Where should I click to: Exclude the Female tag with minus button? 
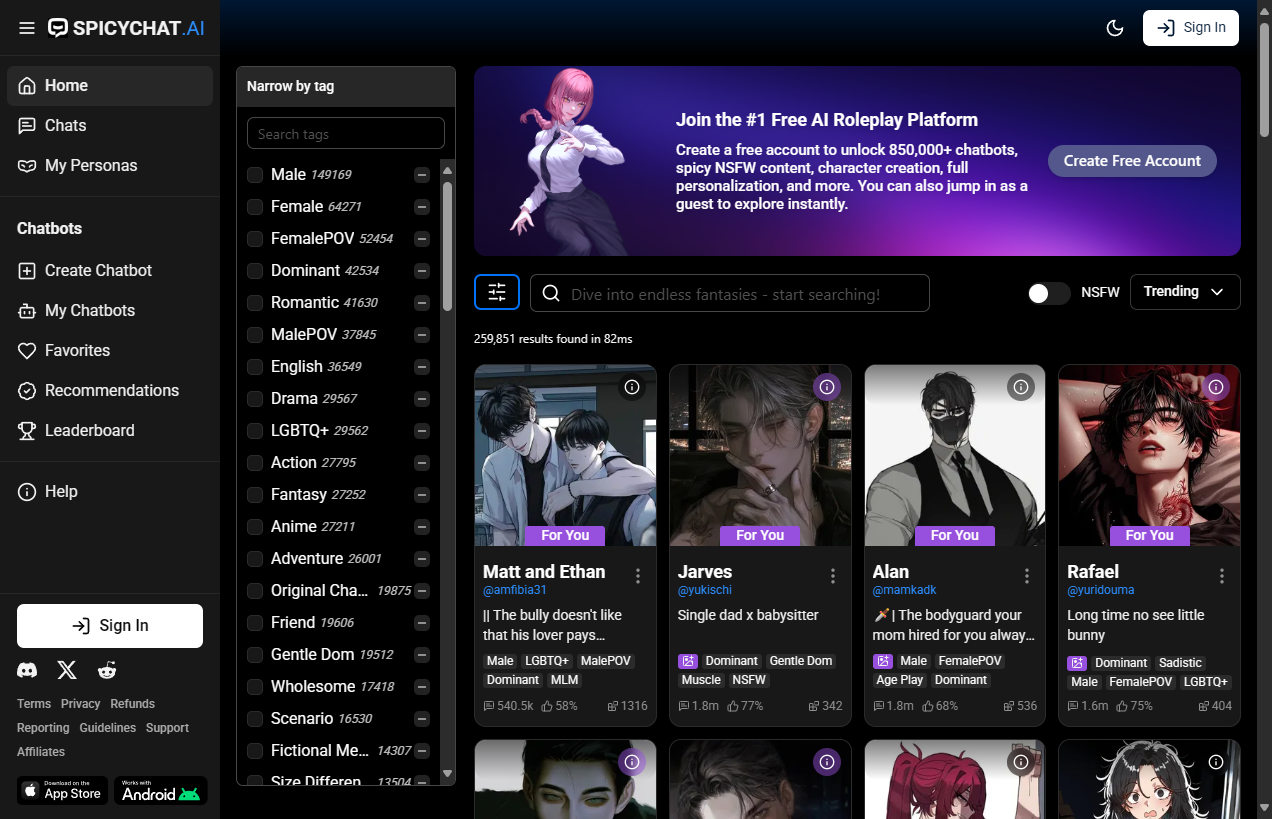point(422,207)
